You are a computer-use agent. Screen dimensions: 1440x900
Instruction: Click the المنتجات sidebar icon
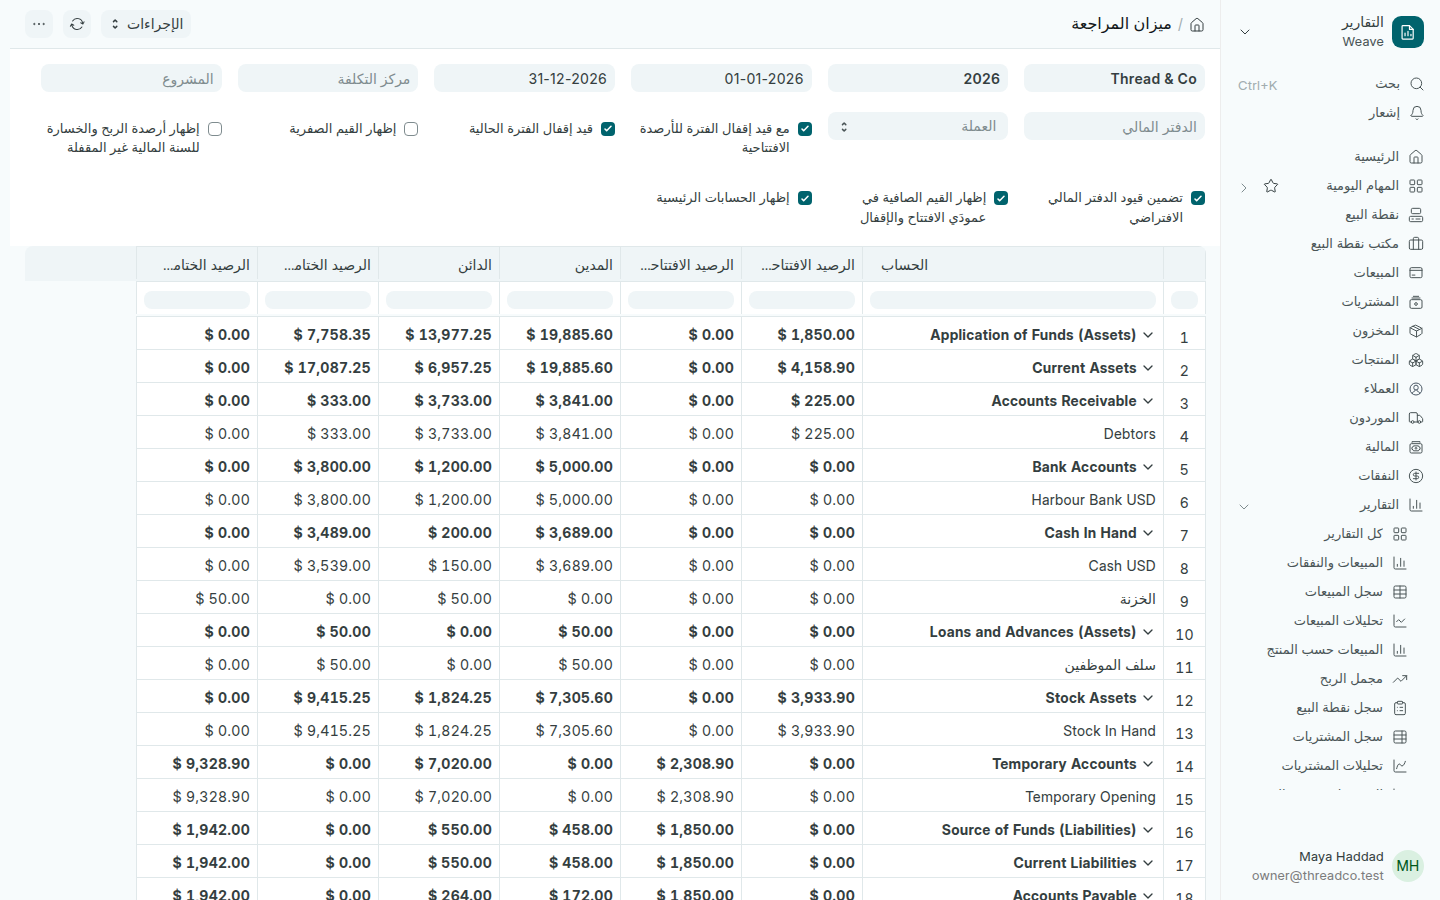[x=1416, y=360]
